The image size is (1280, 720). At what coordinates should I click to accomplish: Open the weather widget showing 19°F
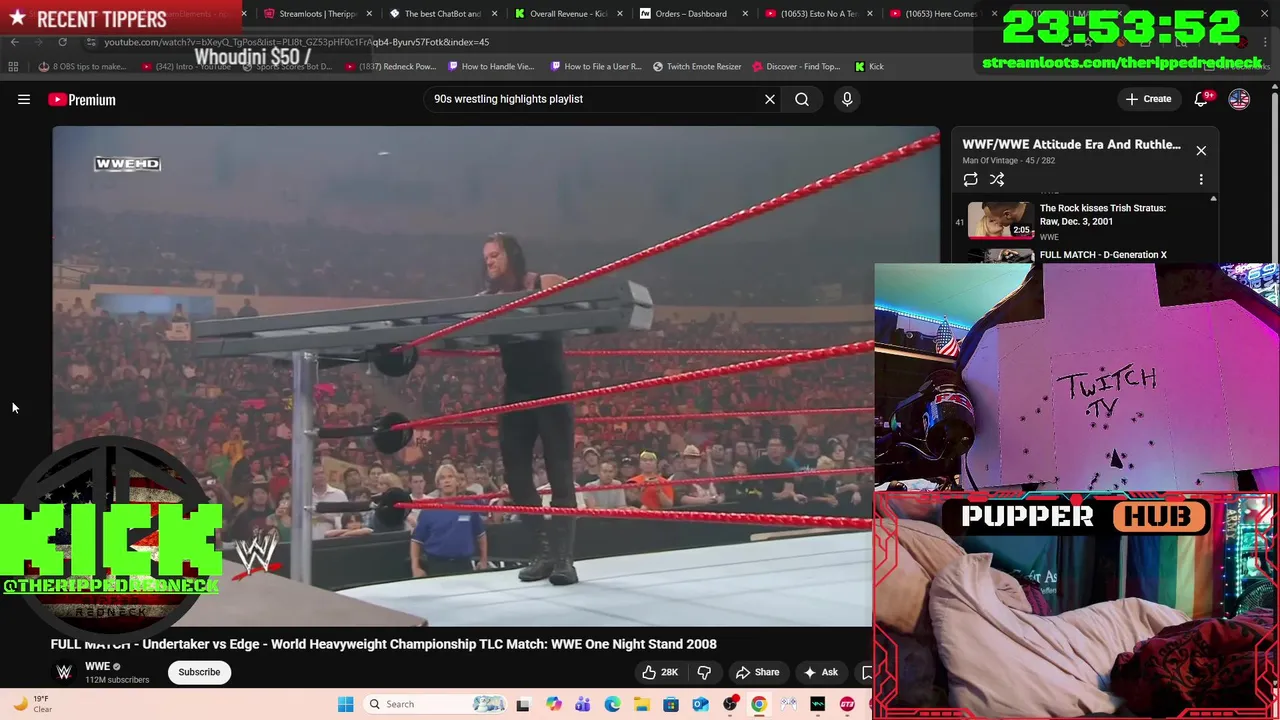(x=32, y=704)
